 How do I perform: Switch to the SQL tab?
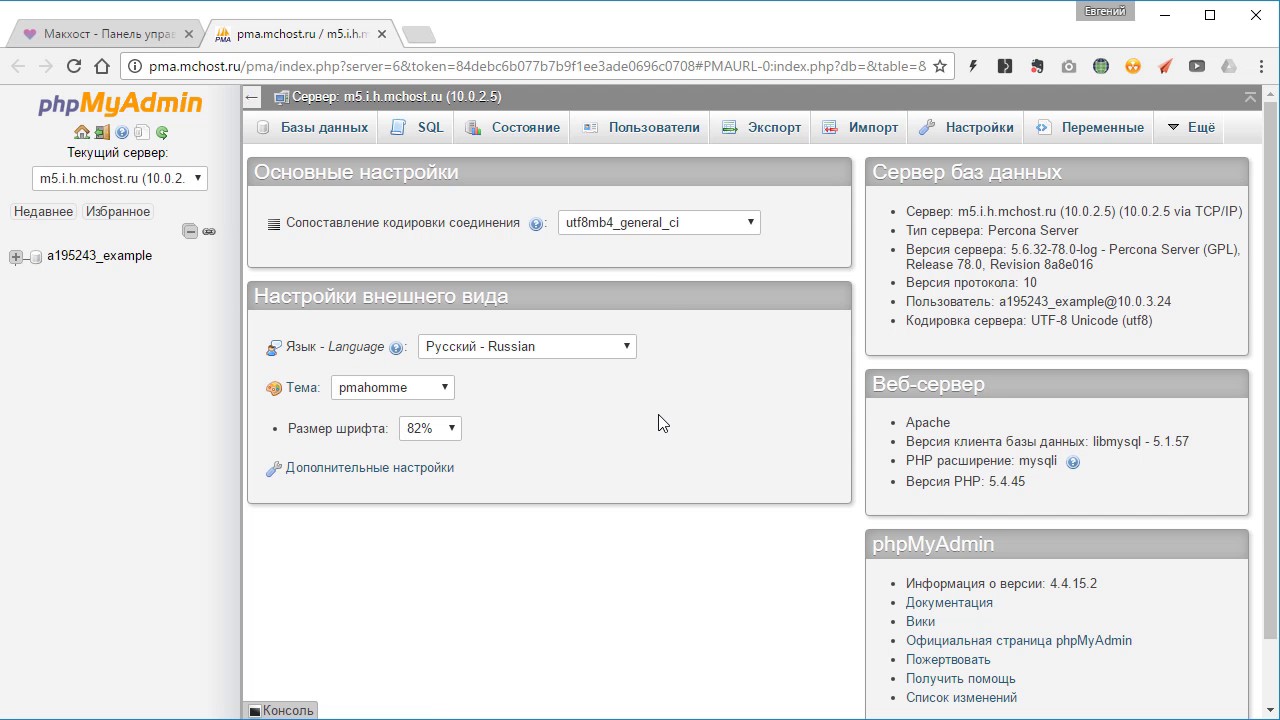click(x=417, y=127)
